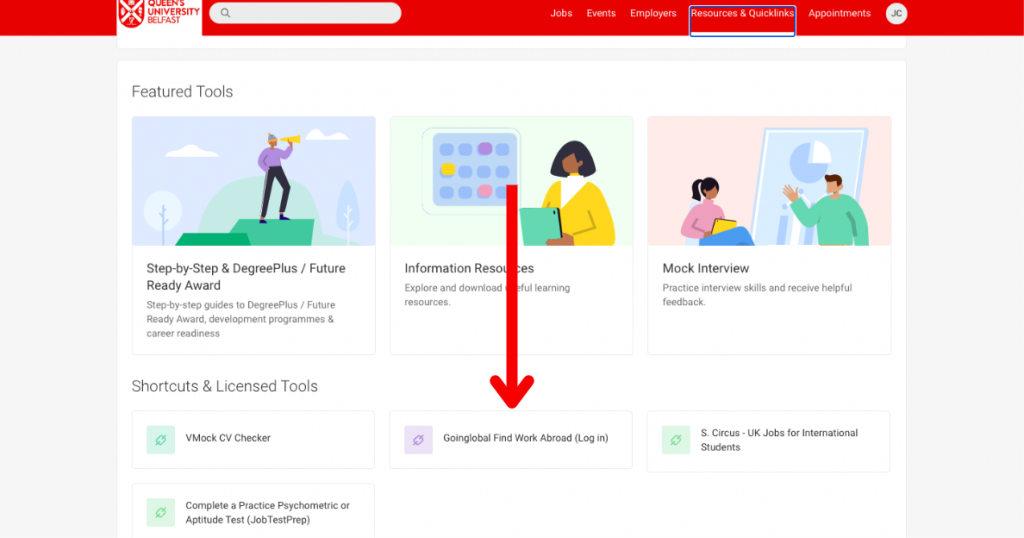Click inside the top search field
This screenshot has width=1024, height=538.
pos(310,13)
